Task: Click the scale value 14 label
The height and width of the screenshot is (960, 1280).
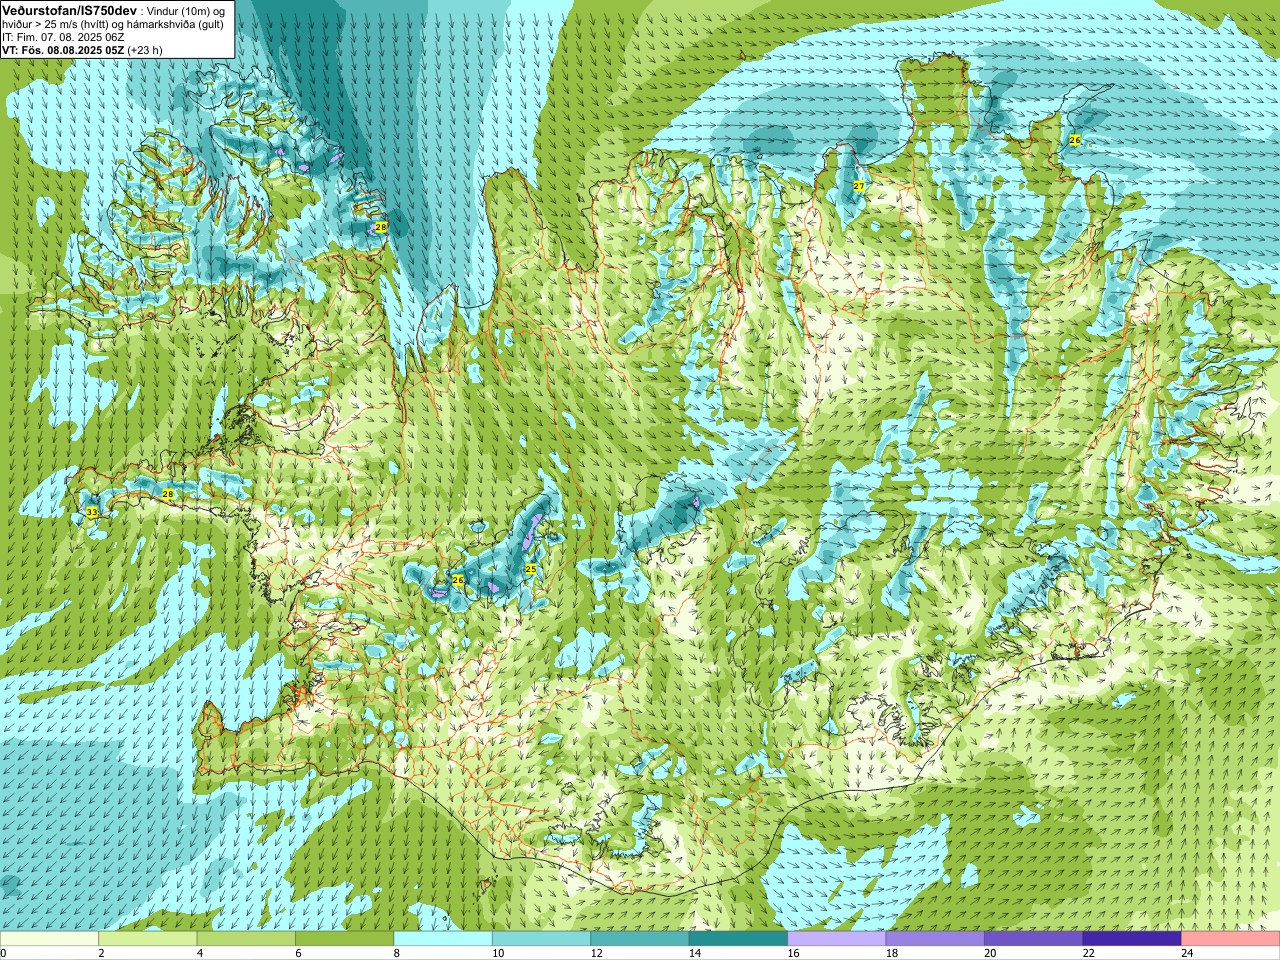Action: [x=695, y=953]
